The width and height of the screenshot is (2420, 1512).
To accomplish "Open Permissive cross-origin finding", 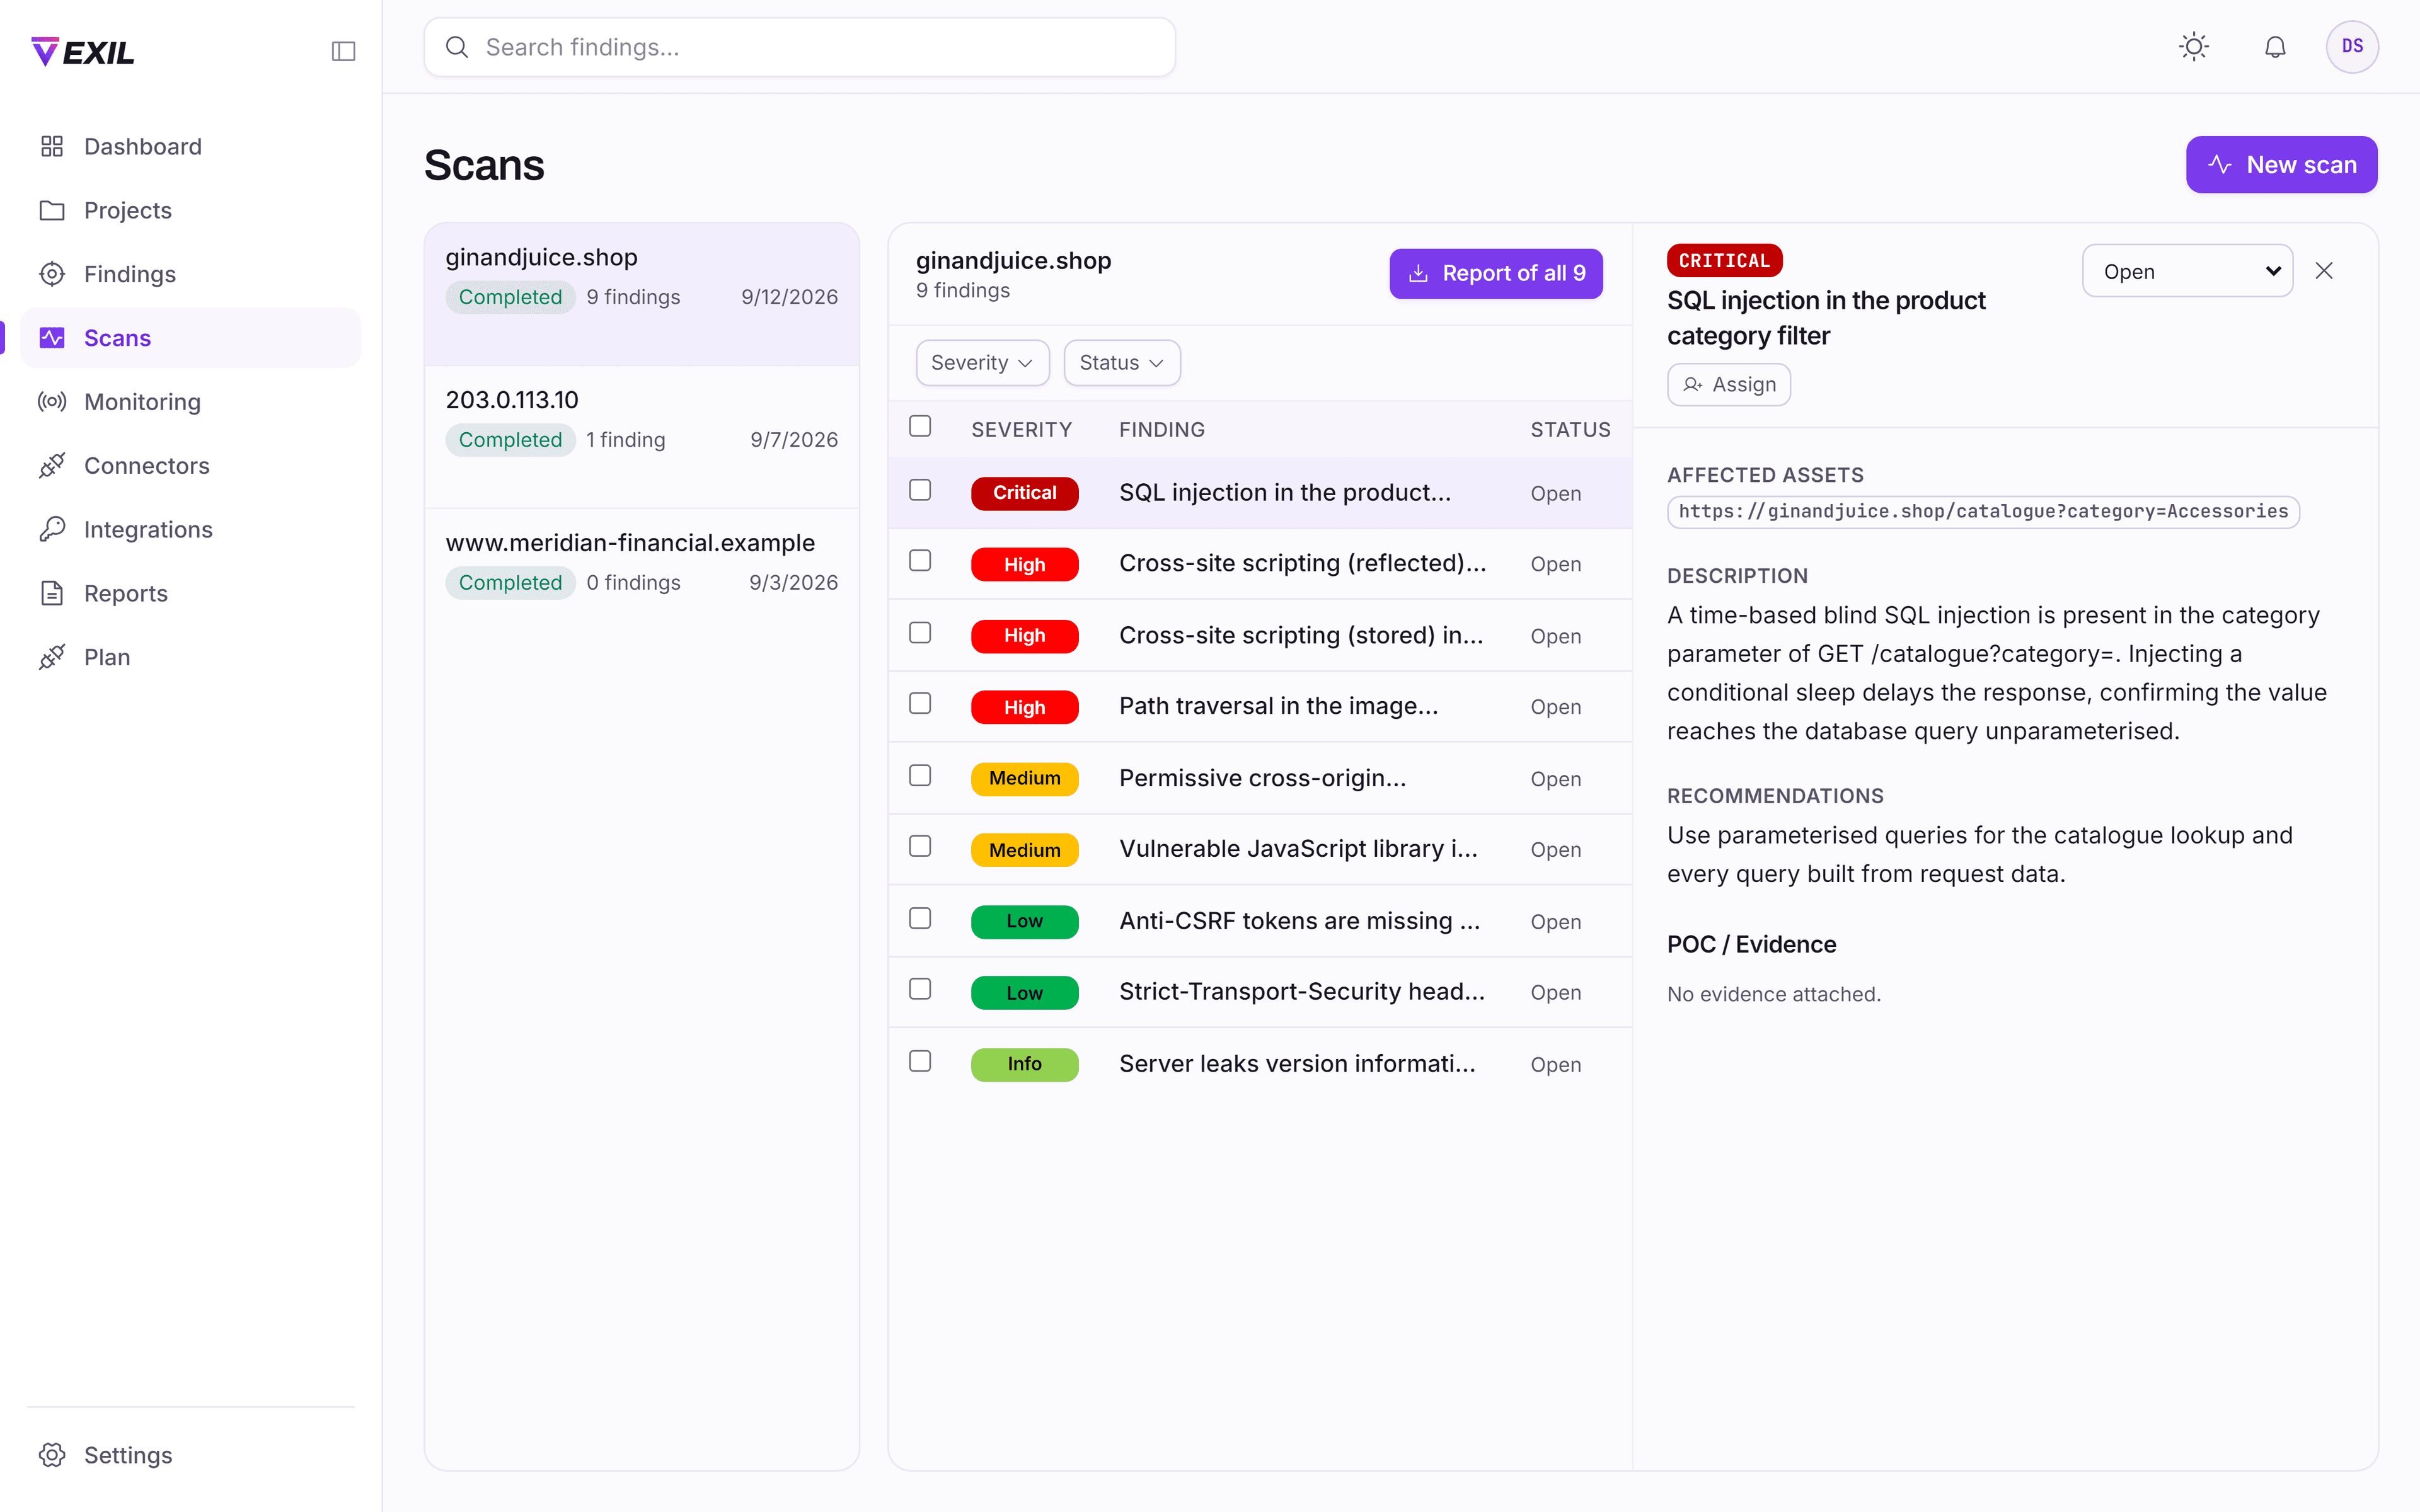I will pos(1260,779).
